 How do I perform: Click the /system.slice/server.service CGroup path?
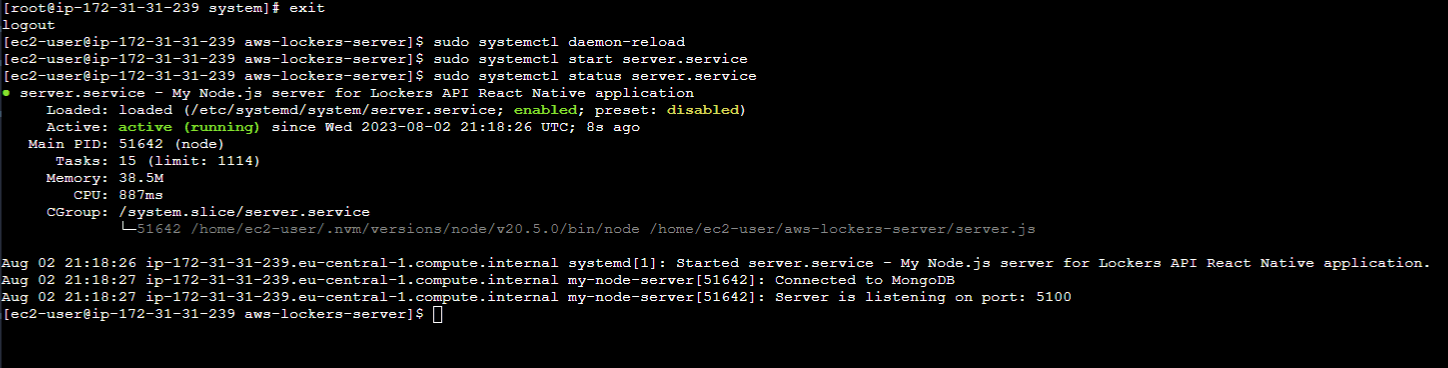(x=244, y=212)
